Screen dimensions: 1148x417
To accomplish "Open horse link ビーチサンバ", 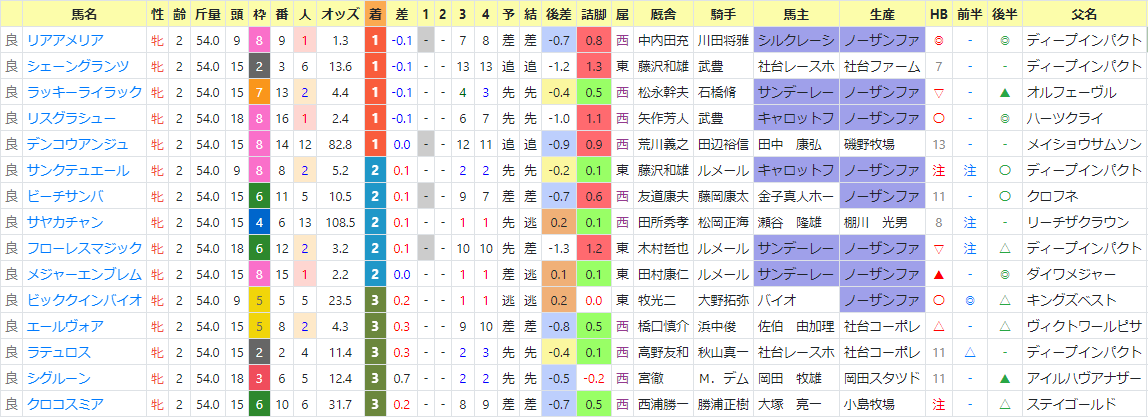I will tap(65, 196).
